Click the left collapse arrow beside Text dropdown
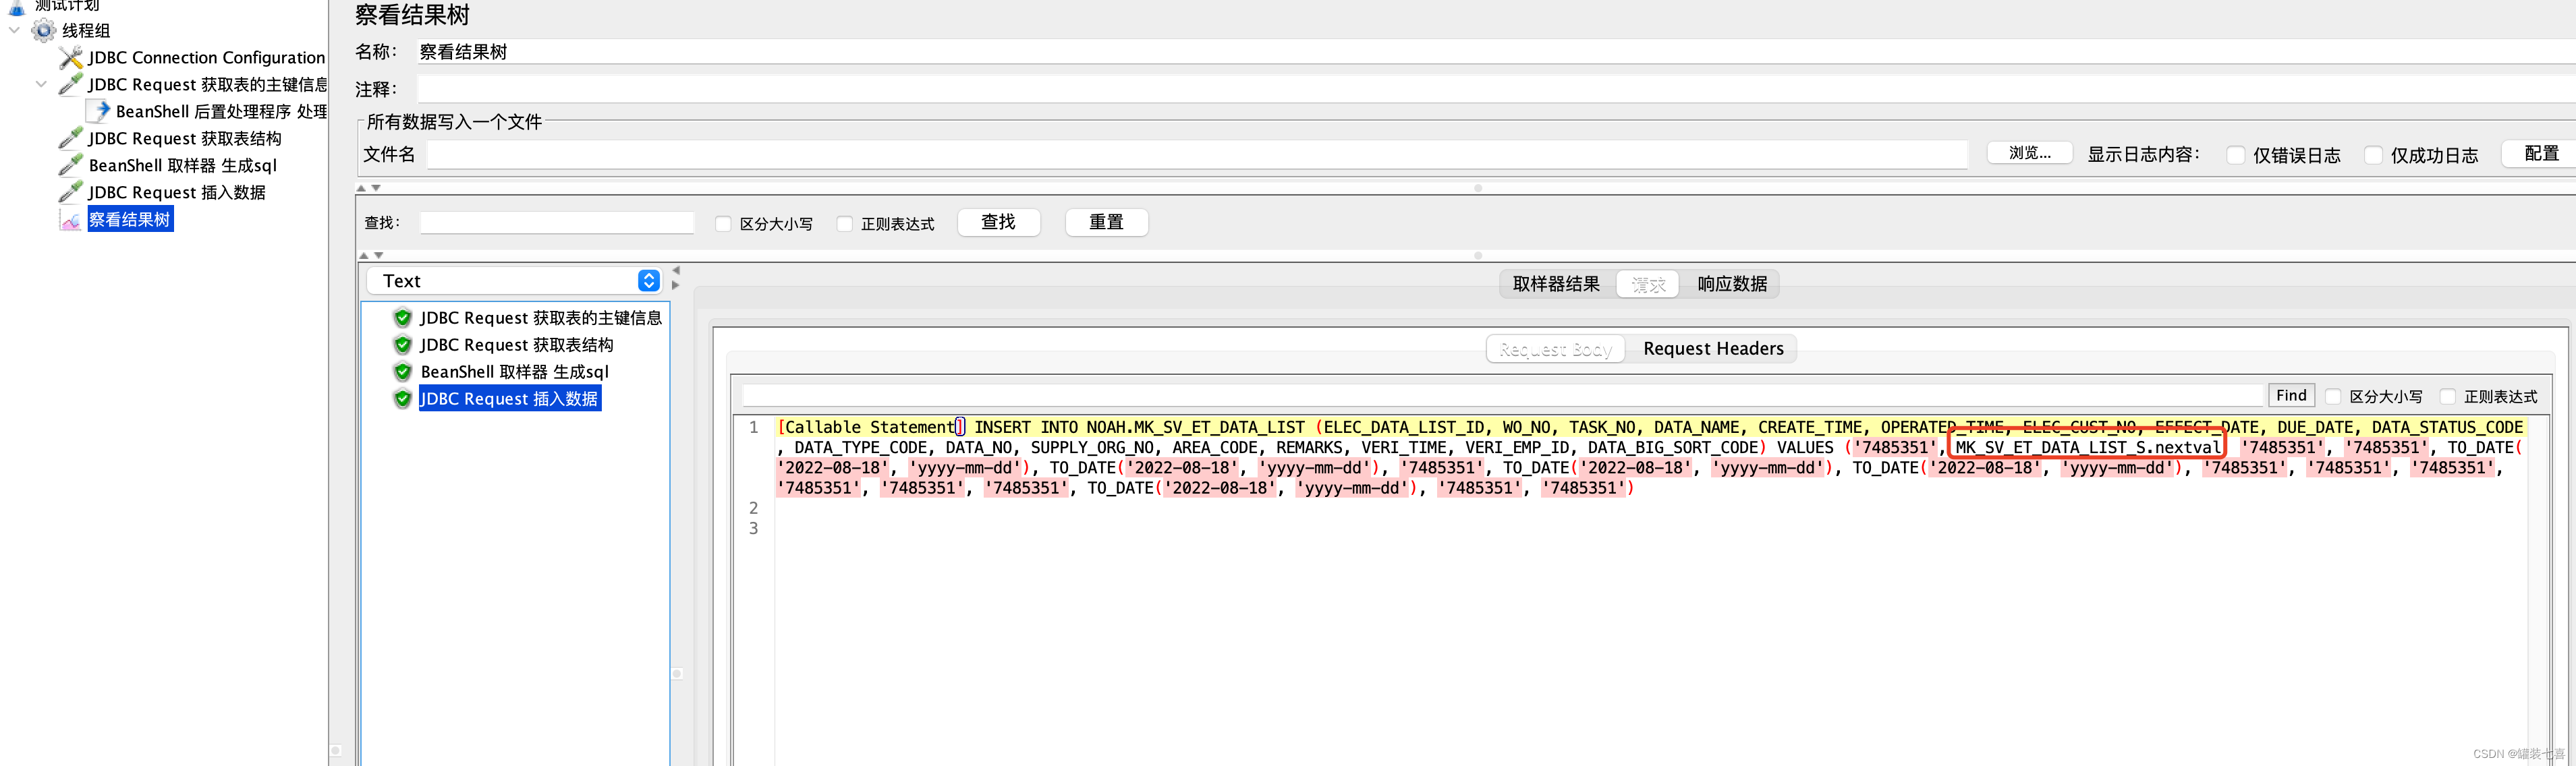2576x766 pixels. pos(676,271)
